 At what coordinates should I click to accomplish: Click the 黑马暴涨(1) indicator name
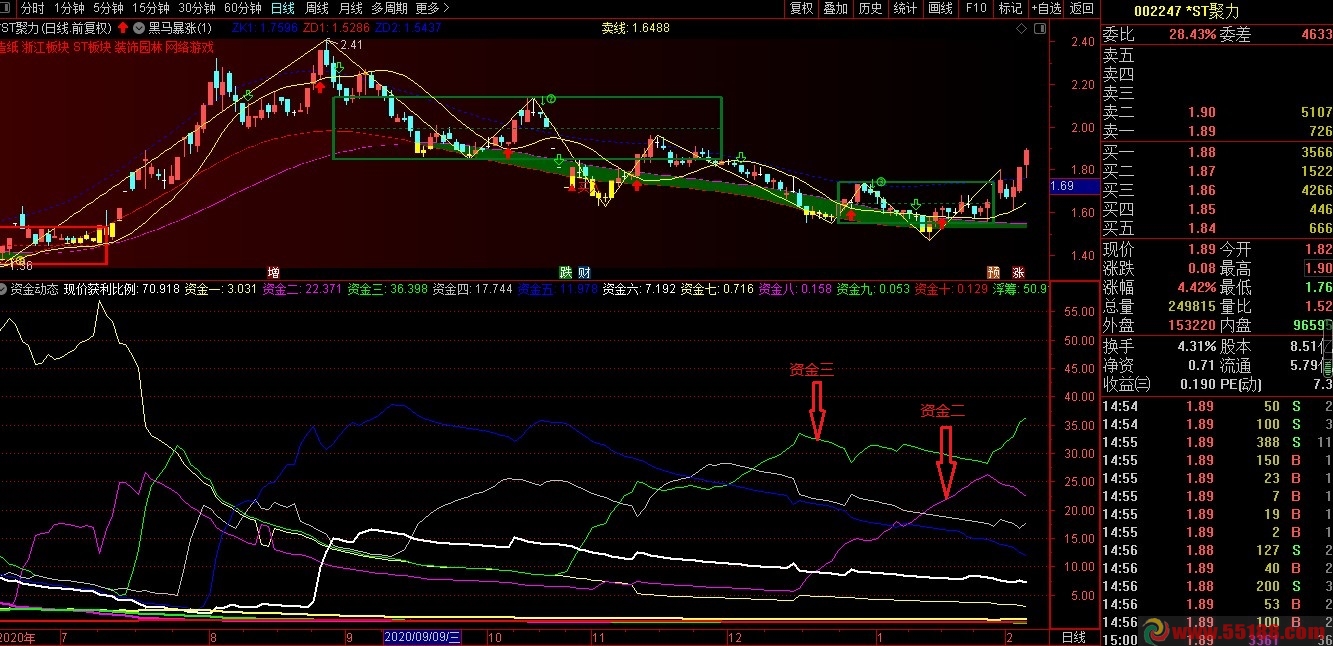coord(180,28)
